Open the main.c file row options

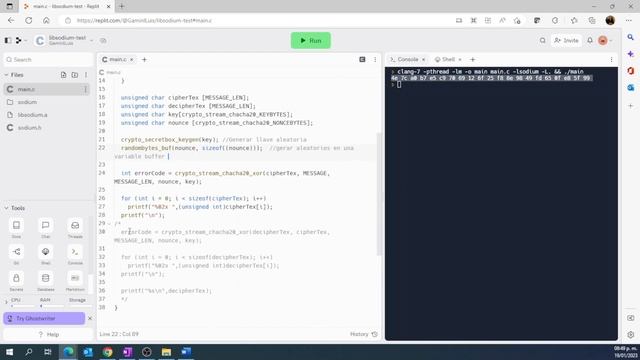click(85, 89)
